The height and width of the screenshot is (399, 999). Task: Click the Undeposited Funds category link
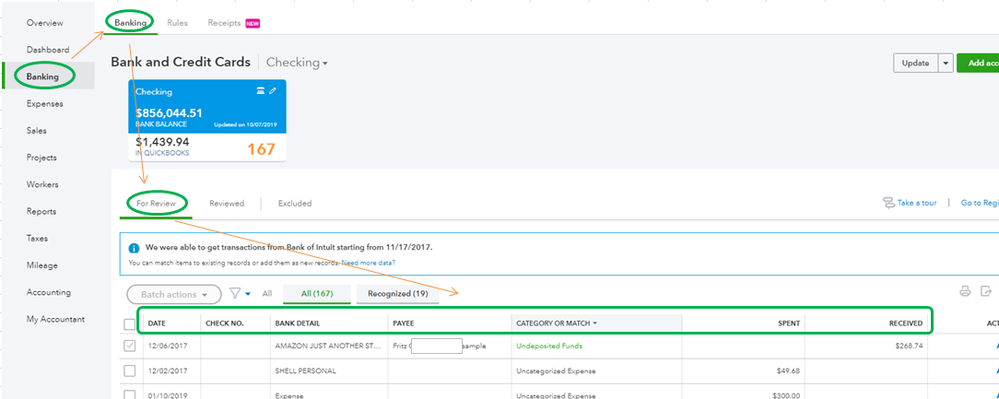pos(549,345)
